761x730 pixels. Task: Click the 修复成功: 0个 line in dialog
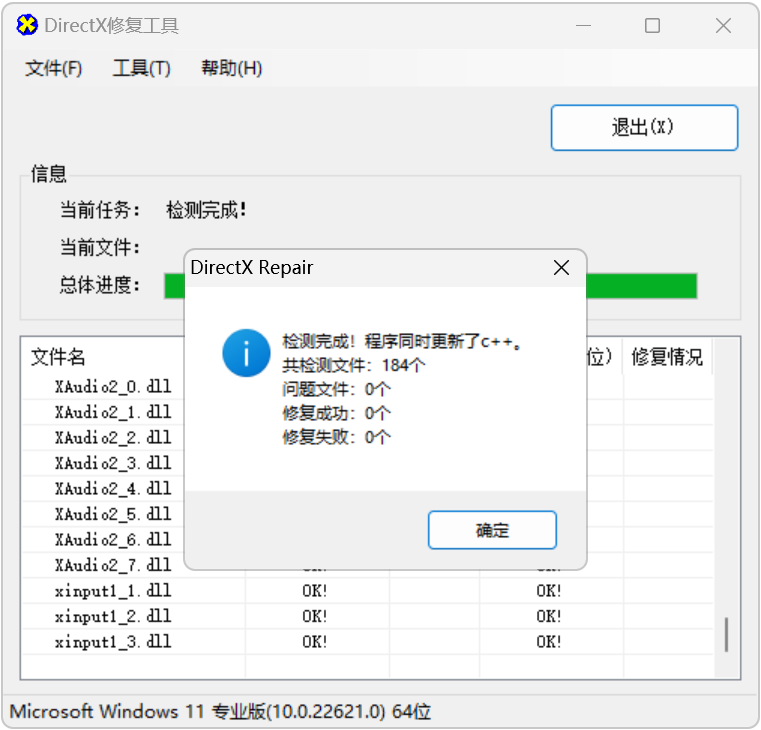pyautogui.click(x=336, y=413)
